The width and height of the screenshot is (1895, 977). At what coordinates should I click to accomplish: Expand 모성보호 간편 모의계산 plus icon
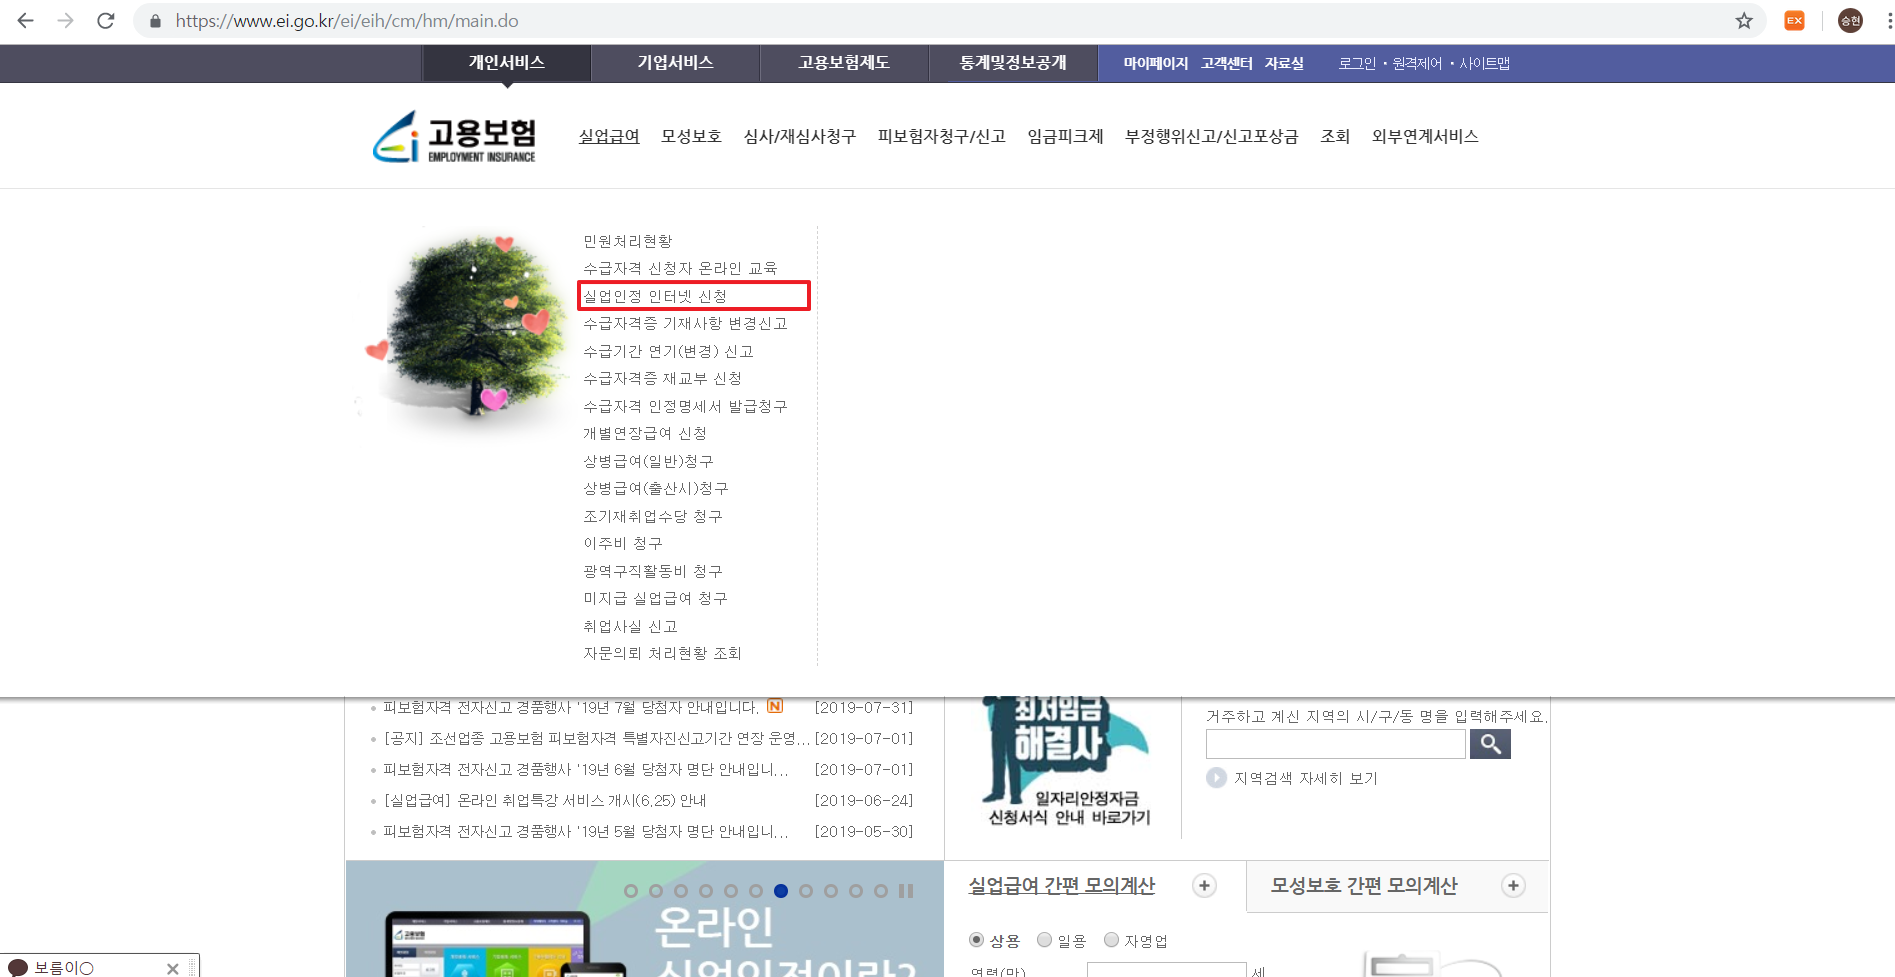(x=1514, y=886)
